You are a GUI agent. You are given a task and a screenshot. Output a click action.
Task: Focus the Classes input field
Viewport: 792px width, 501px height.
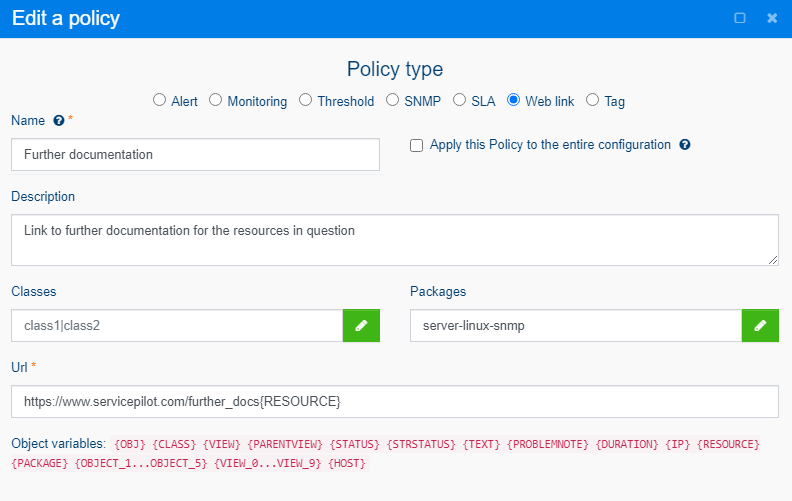177,326
